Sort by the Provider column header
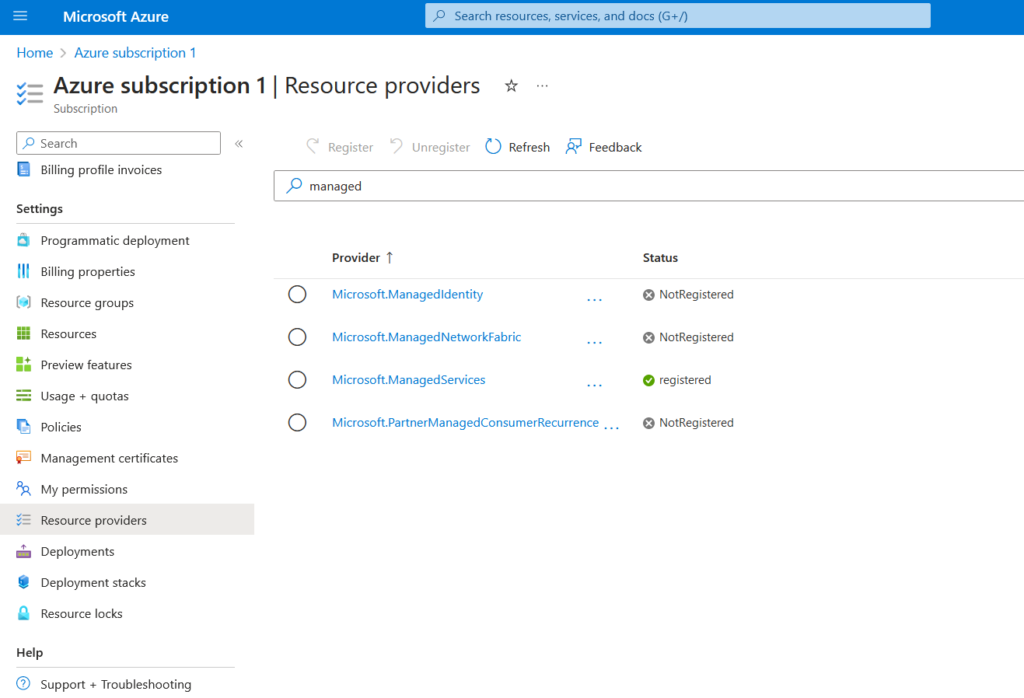1024x698 pixels. pos(362,258)
